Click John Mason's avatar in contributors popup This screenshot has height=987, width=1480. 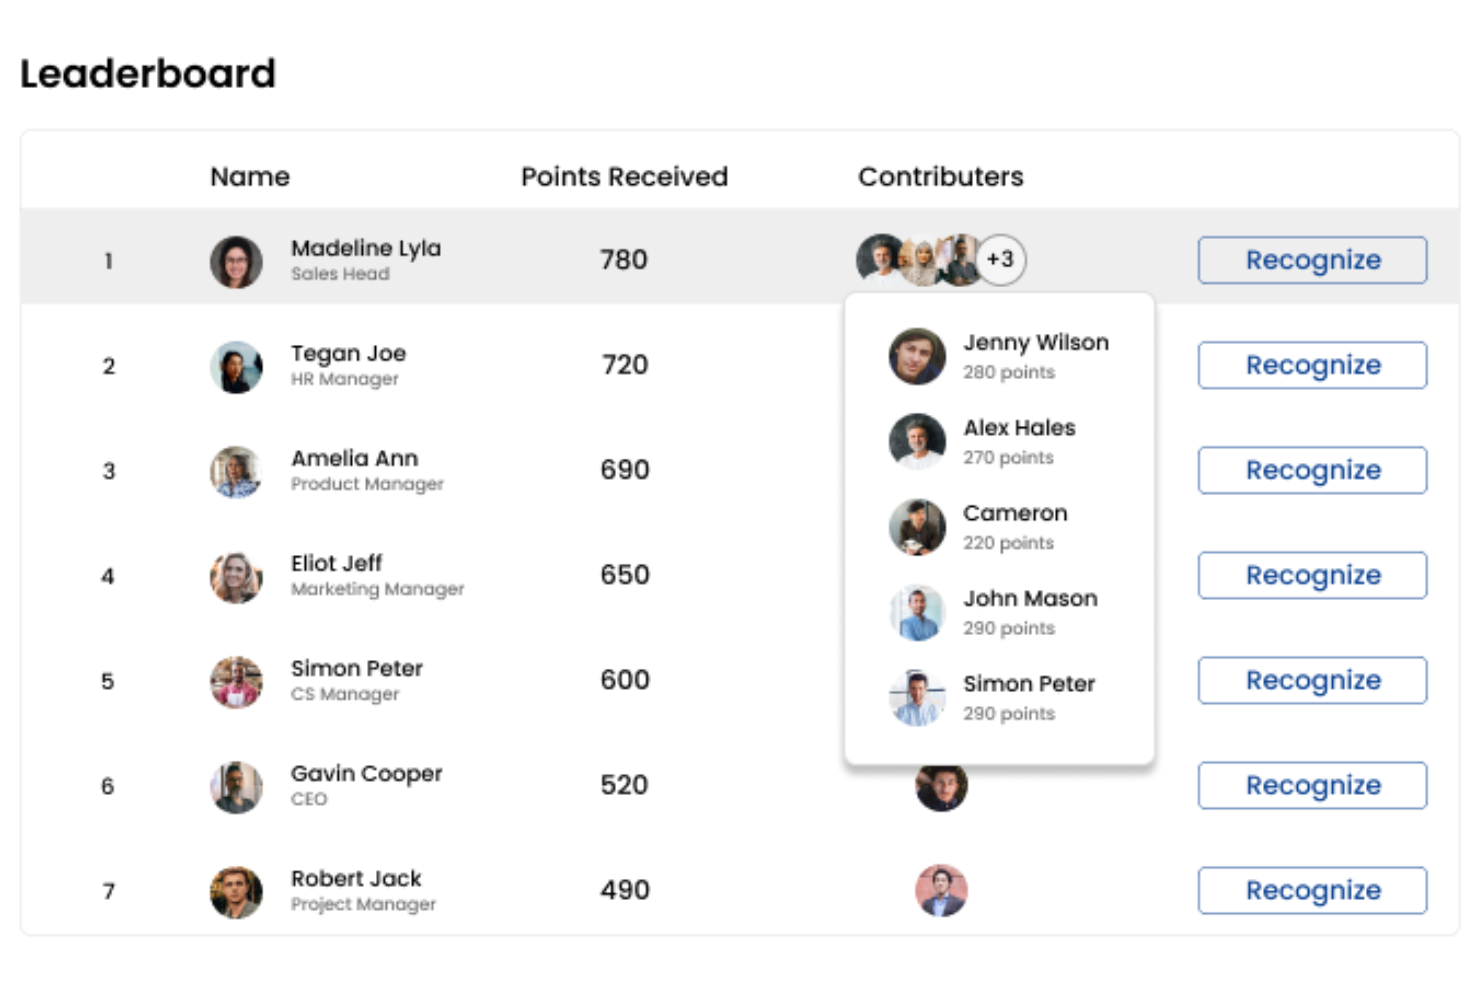pos(917,612)
